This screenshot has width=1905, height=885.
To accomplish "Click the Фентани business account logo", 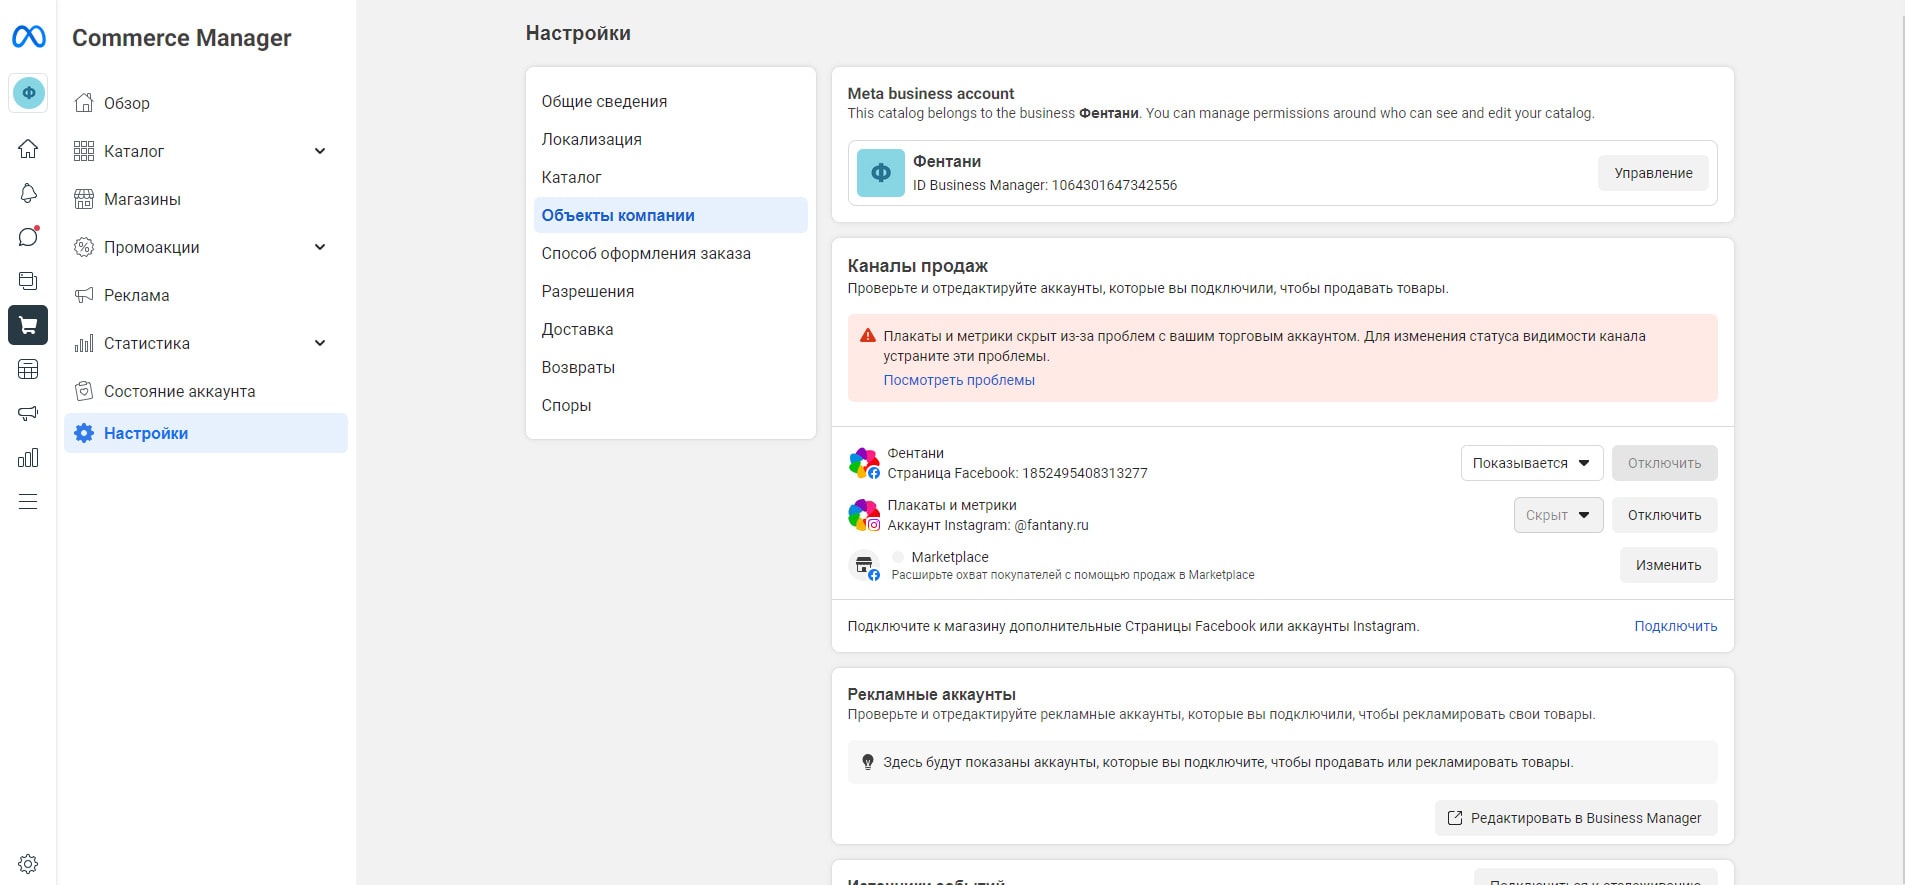I will pos(881,173).
